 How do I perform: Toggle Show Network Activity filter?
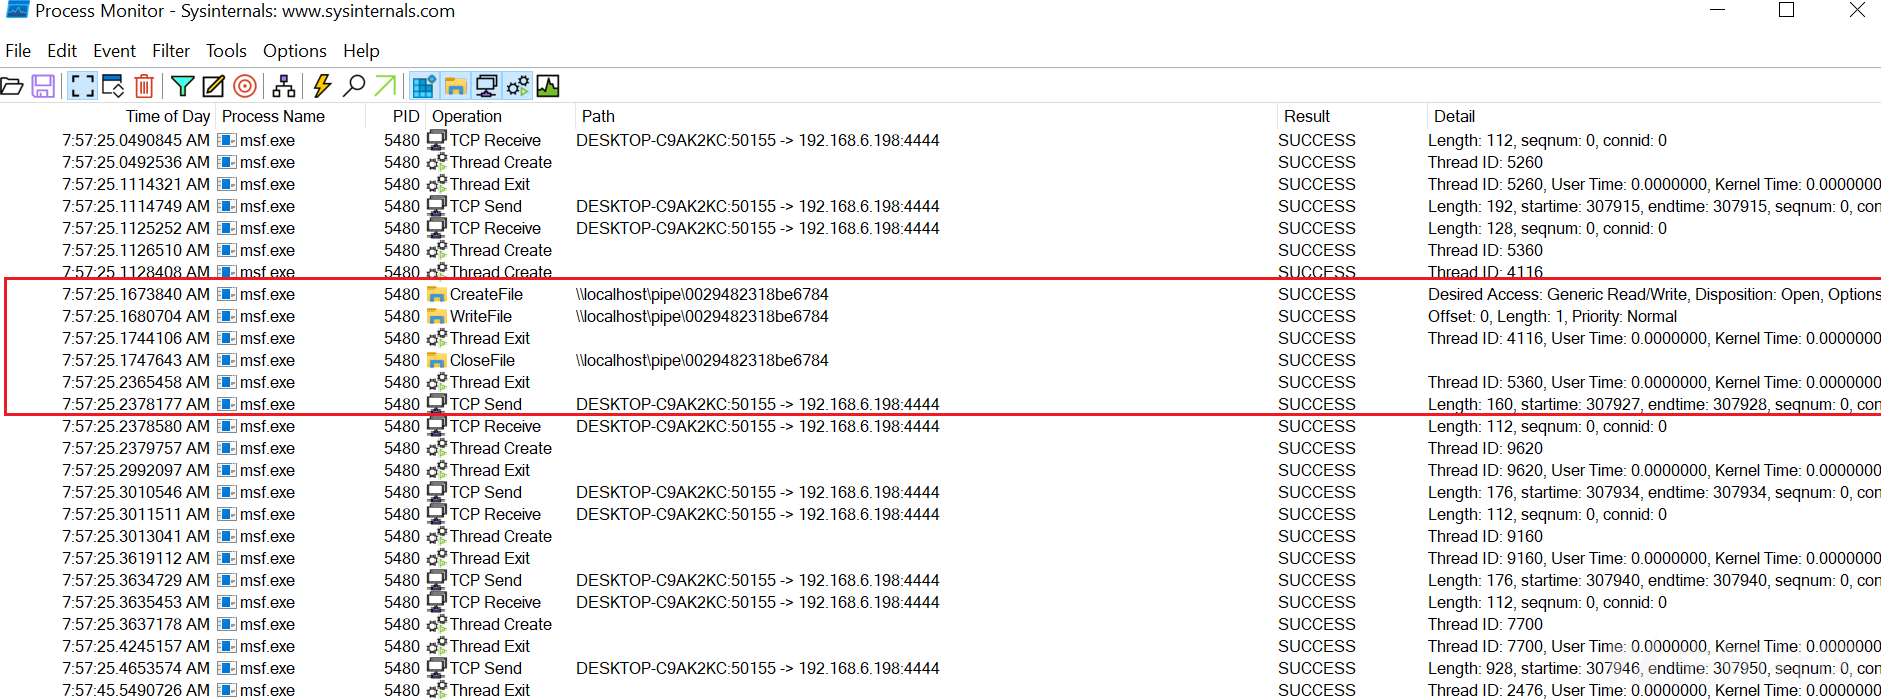(x=487, y=86)
